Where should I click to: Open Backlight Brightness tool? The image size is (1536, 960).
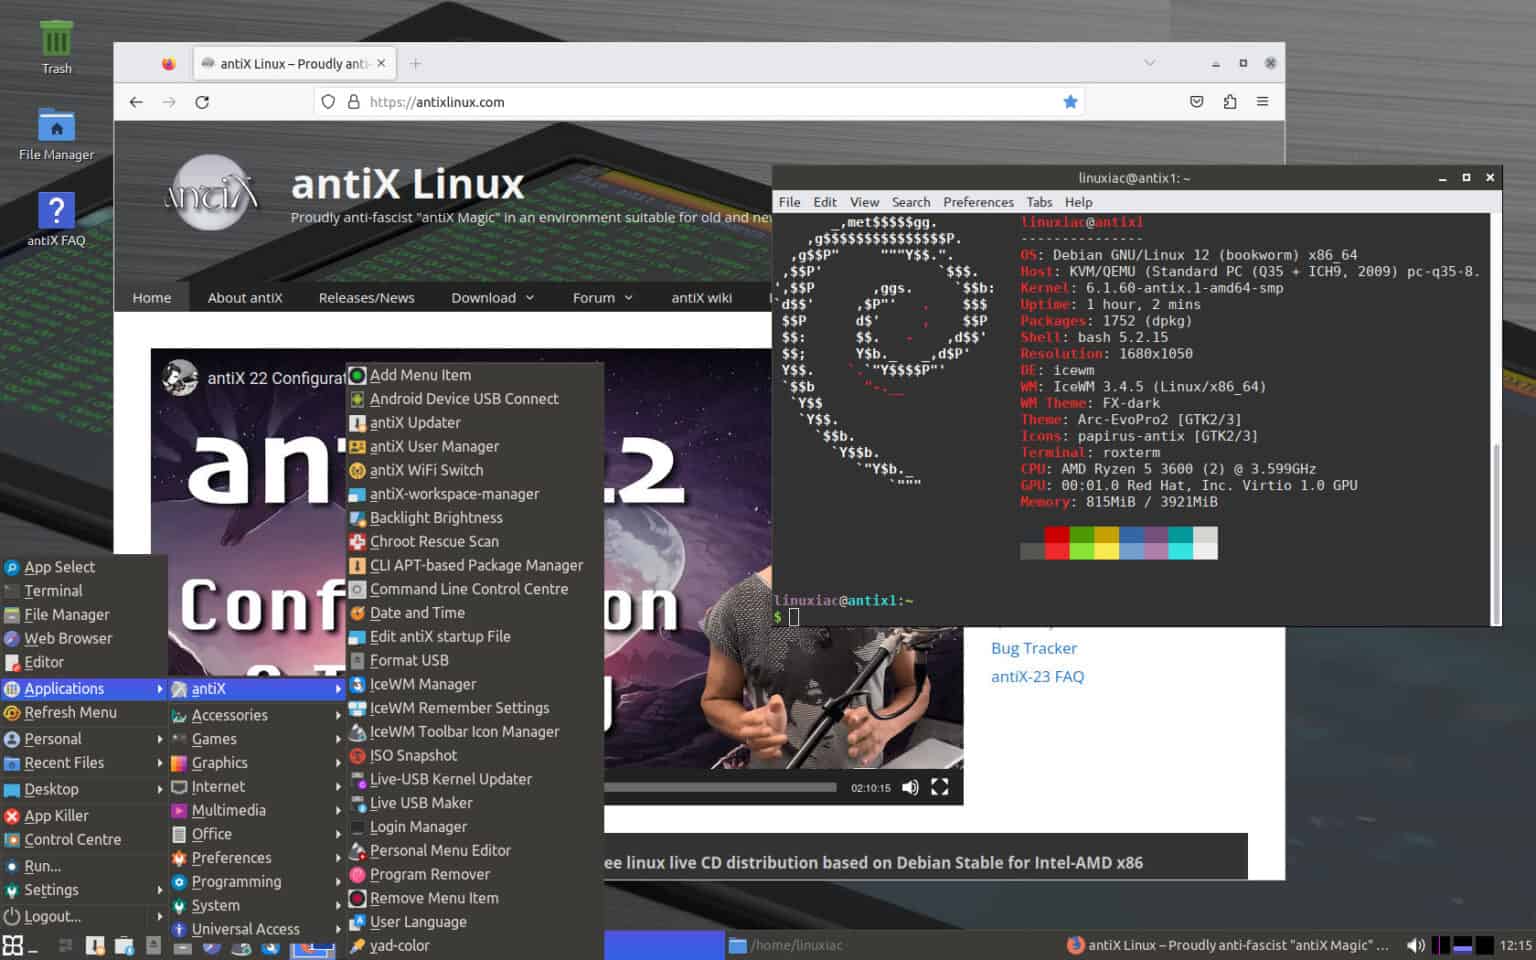(x=436, y=517)
